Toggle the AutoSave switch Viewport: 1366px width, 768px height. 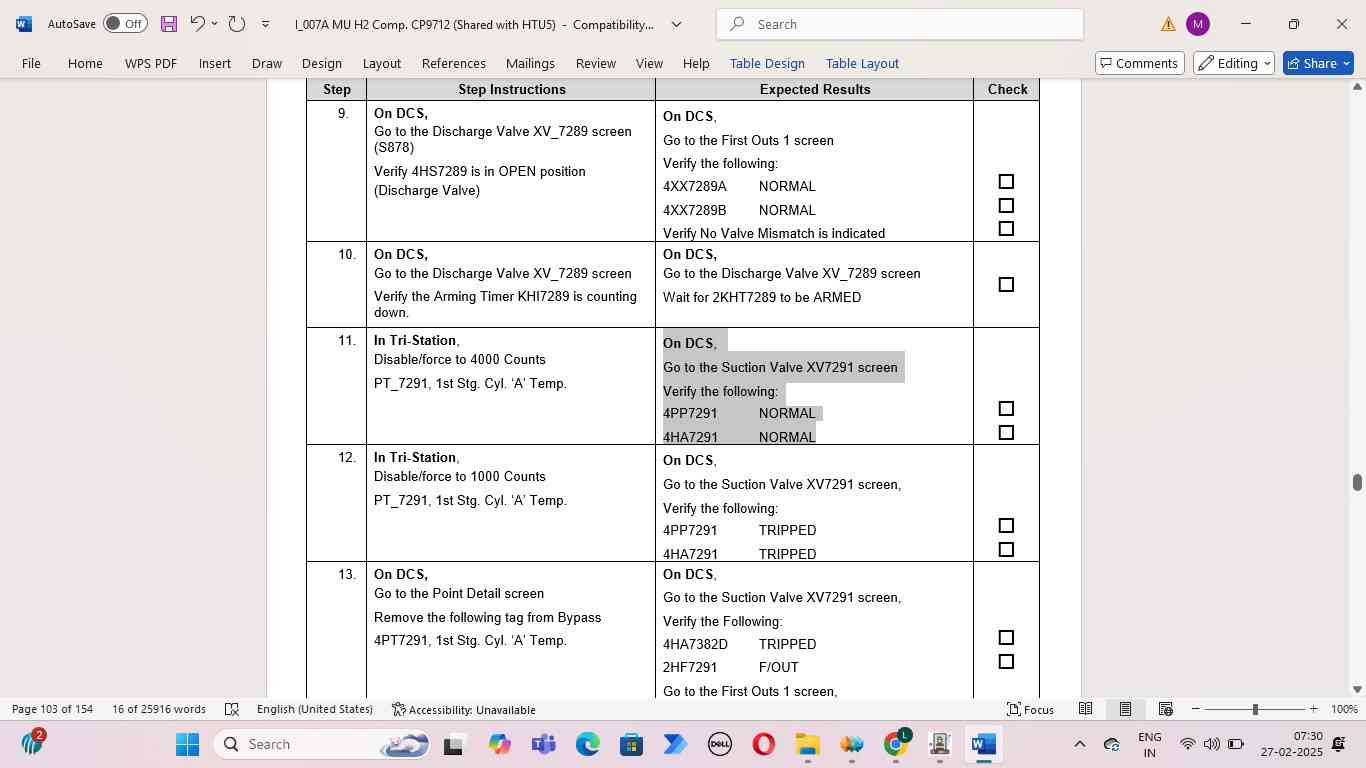pos(125,23)
